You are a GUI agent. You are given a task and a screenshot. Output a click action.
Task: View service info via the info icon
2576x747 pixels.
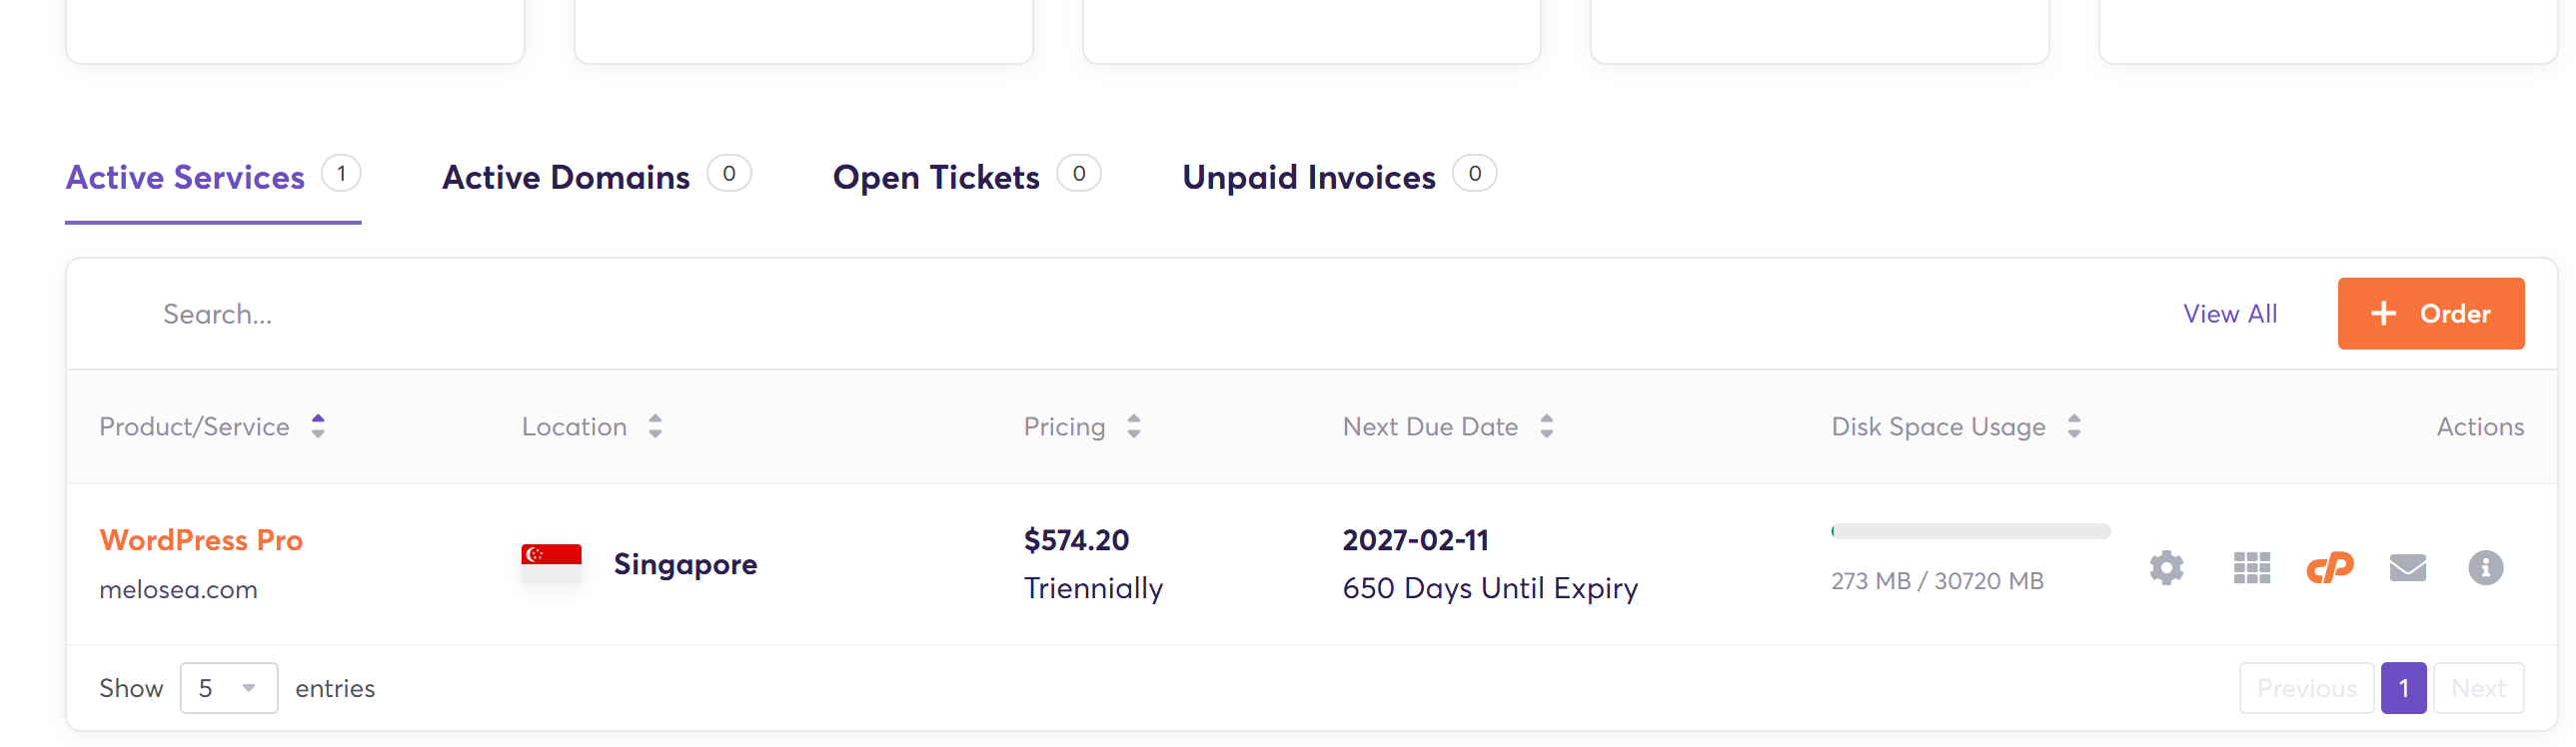pyautogui.click(x=2485, y=568)
